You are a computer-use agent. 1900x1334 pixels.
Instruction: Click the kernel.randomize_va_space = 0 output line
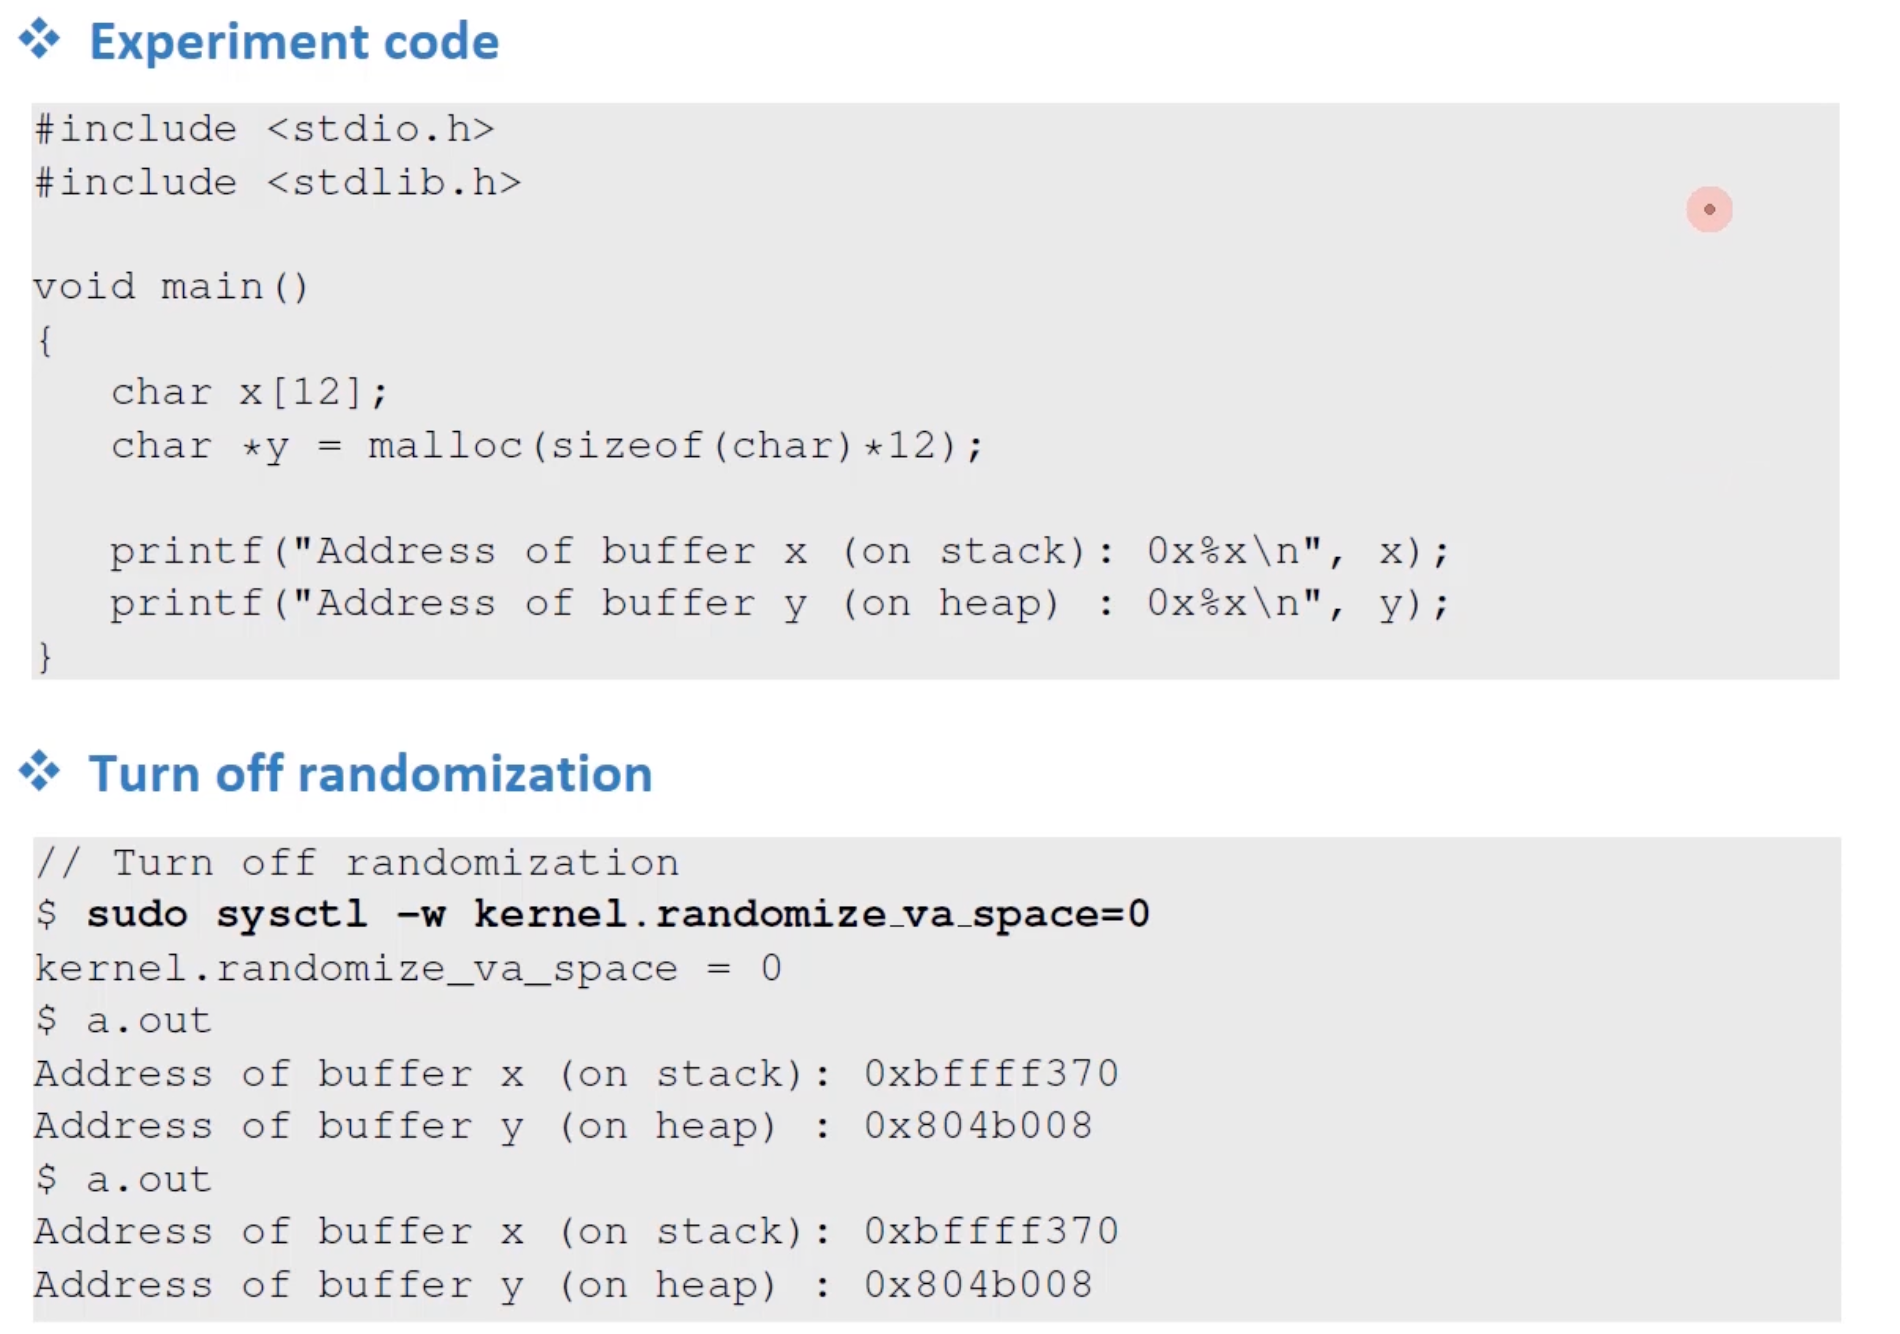(x=408, y=968)
